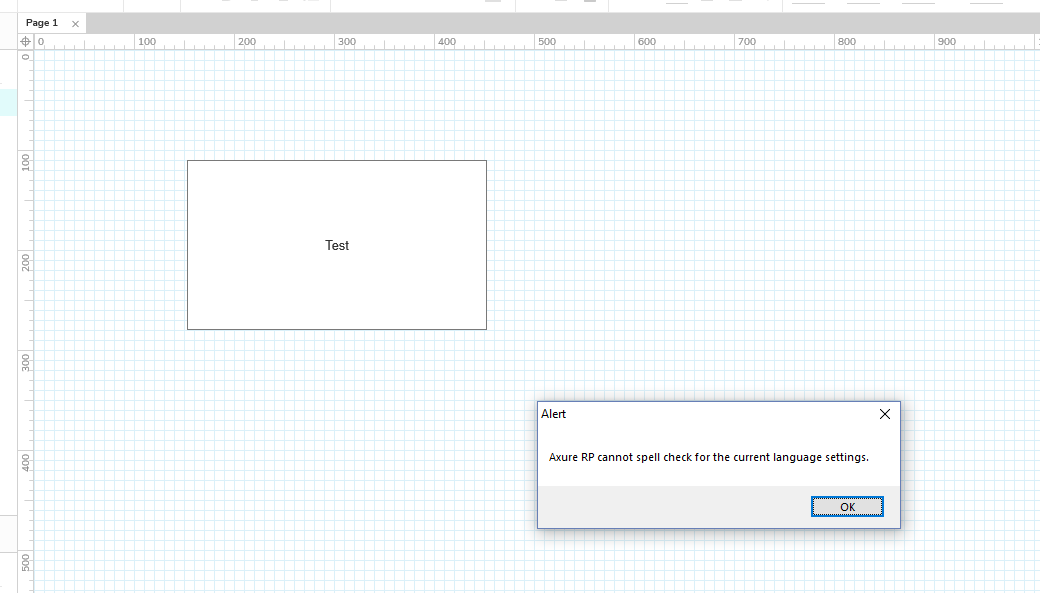Click the Test label inside the widget
The width and height of the screenshot is (1040, 593).
(x=337, y=245)
